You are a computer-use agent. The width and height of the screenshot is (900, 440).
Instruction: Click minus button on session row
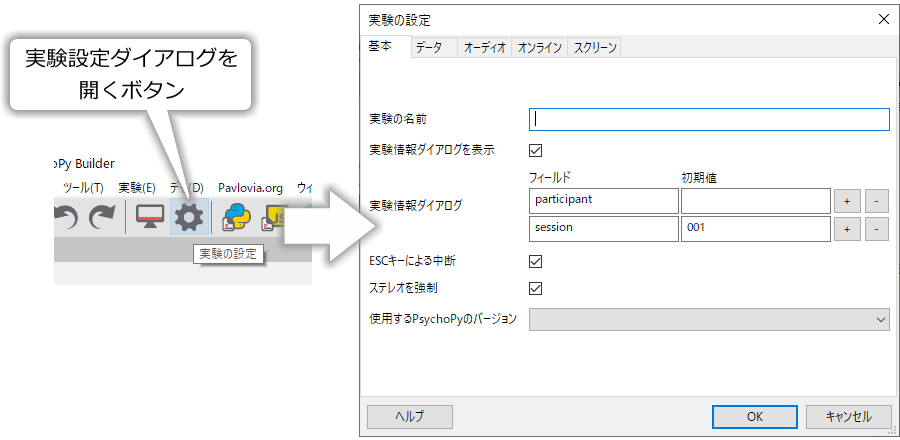[876, 229]
